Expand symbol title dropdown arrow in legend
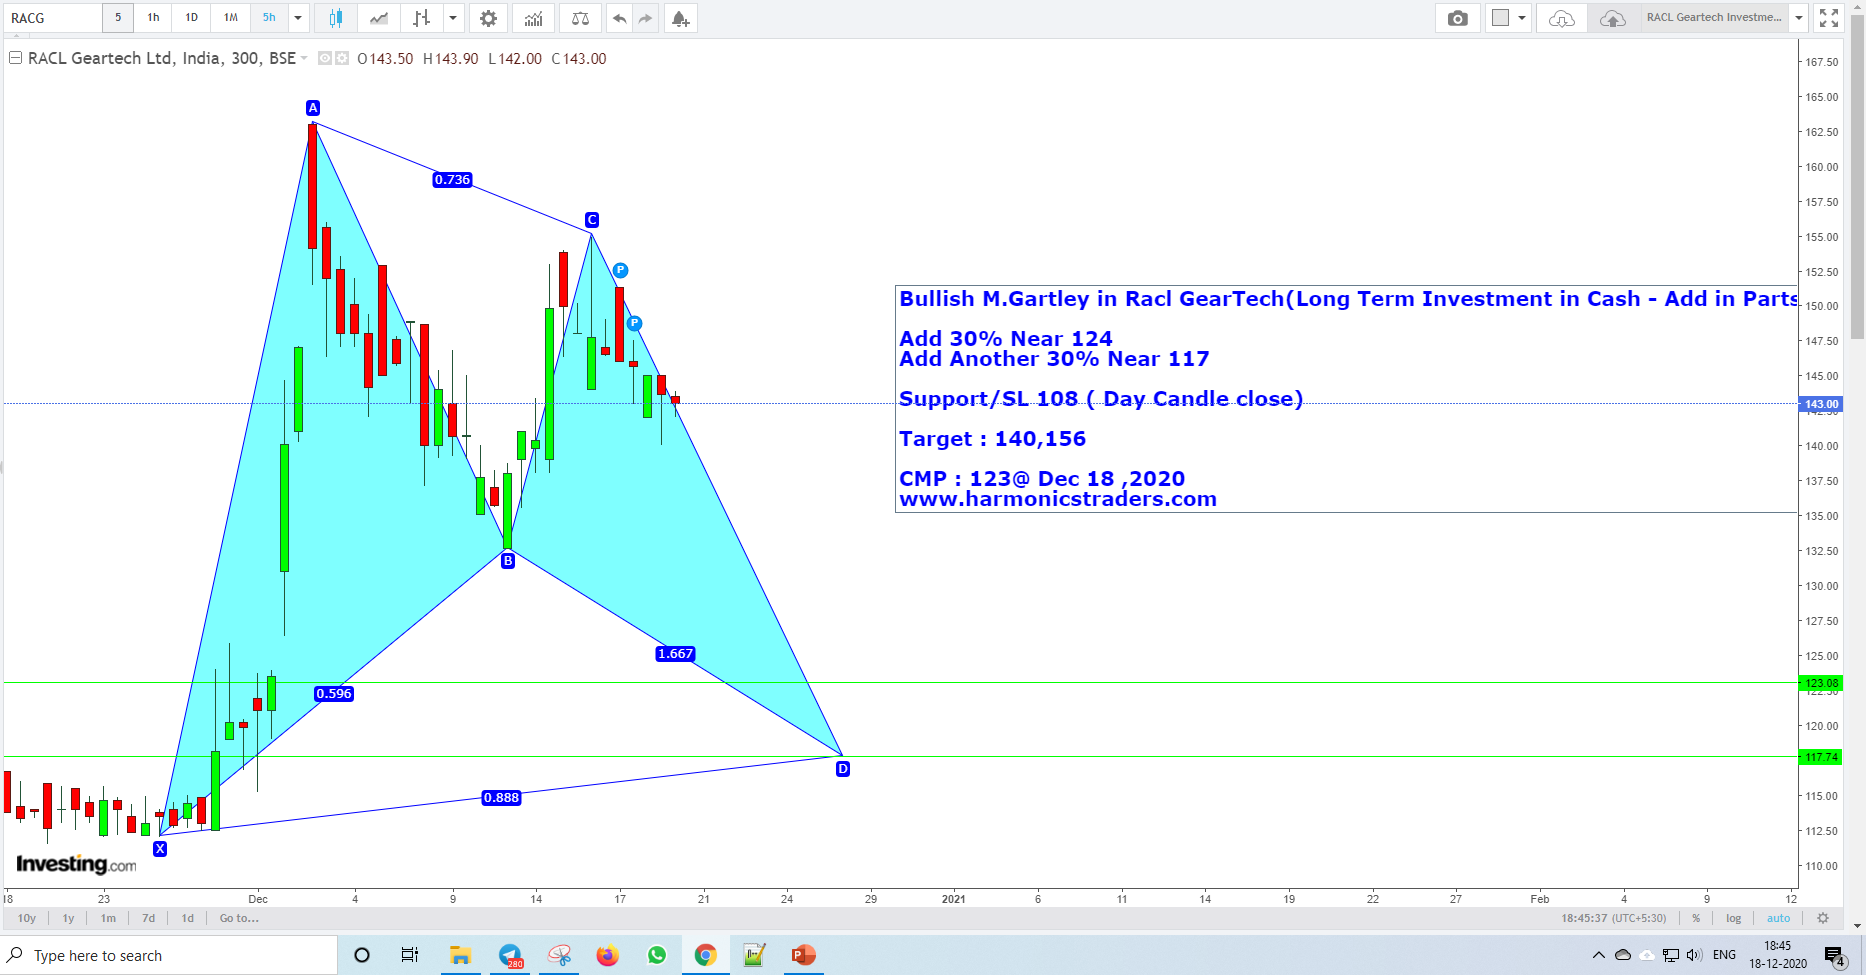Image resolution: width=1866 pixels, height=975 pixels. click(304, 58)
